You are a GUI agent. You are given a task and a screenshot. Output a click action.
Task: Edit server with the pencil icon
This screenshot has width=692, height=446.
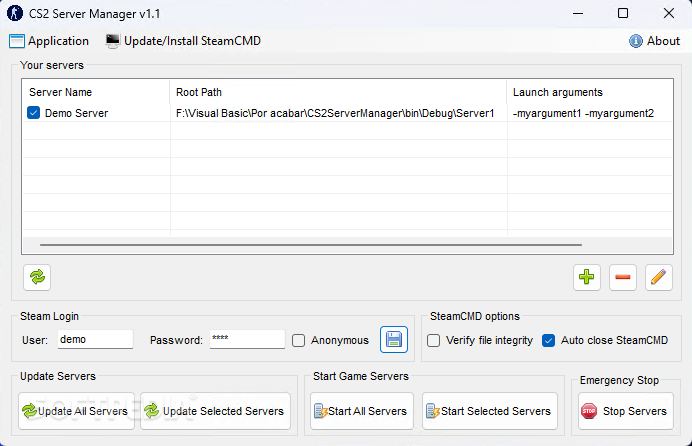tap(658, 277)
